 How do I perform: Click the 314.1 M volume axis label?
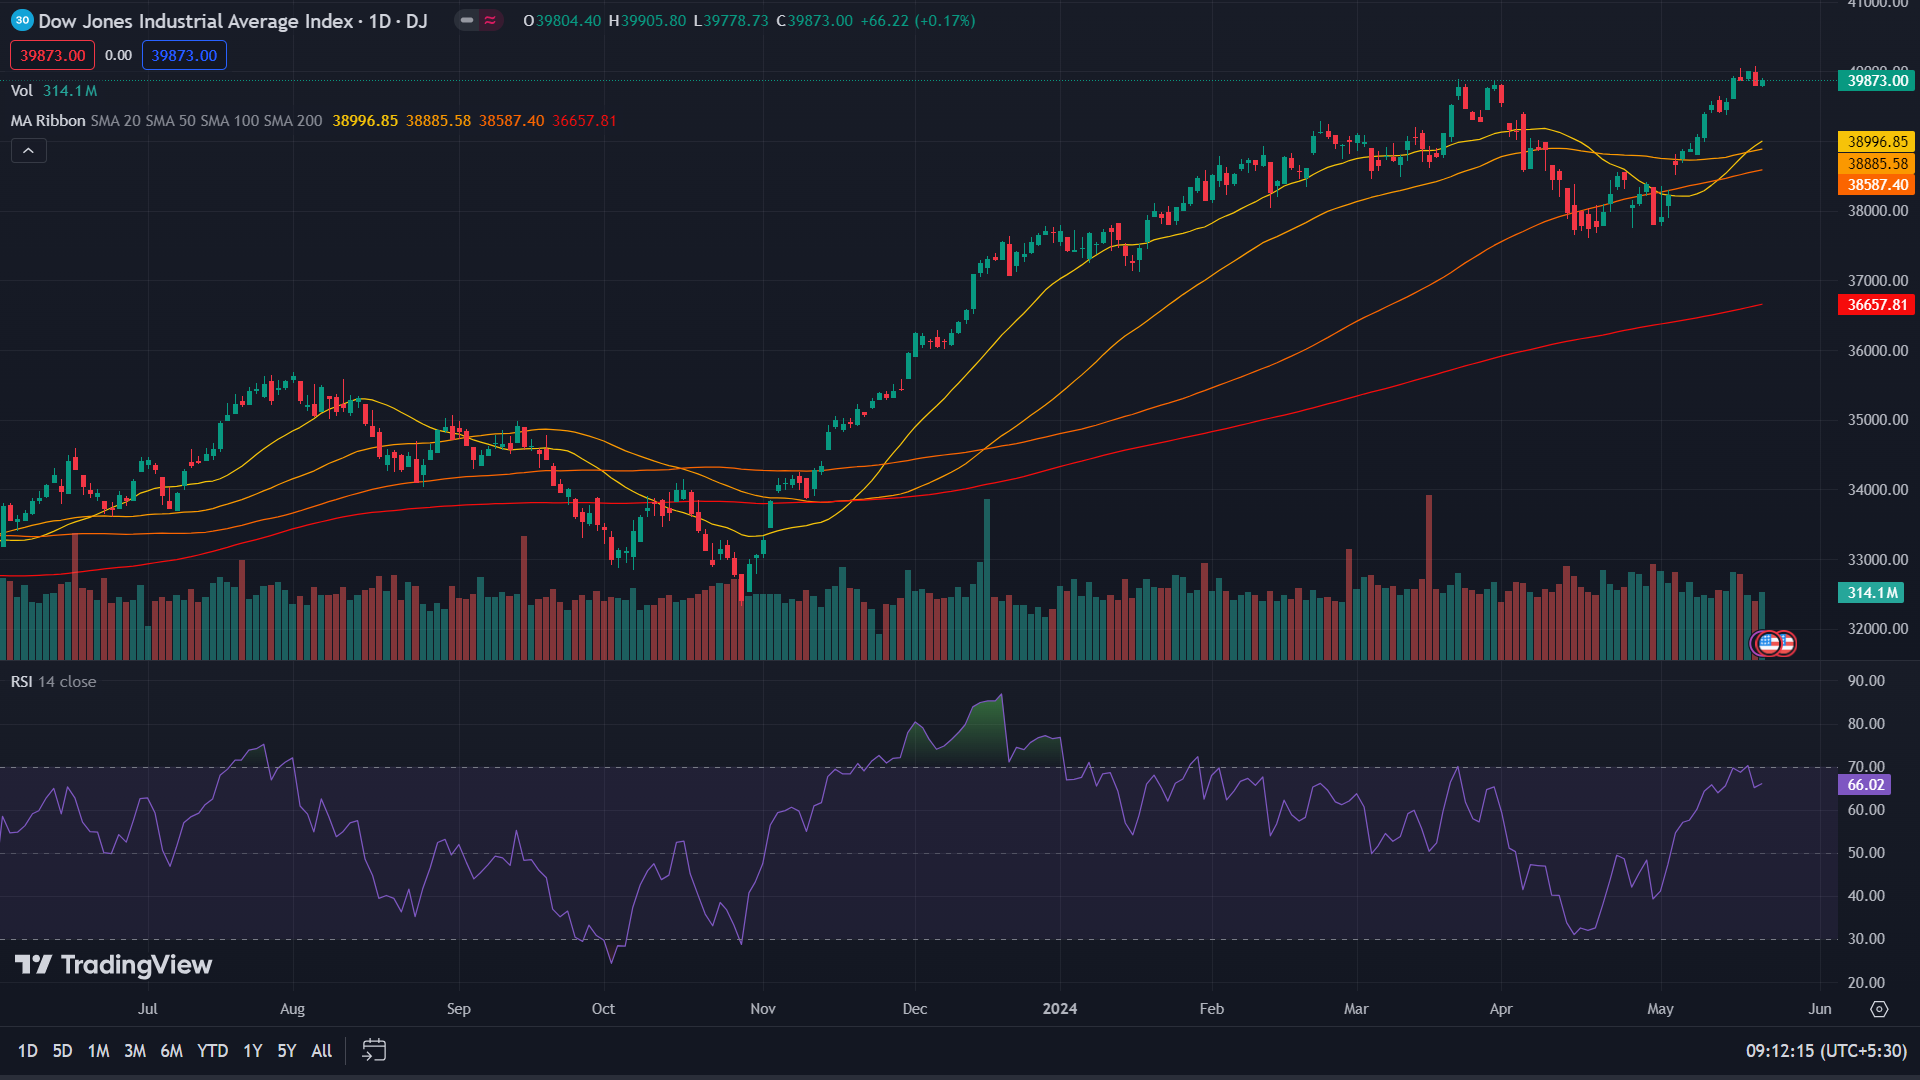(1872, 593)
